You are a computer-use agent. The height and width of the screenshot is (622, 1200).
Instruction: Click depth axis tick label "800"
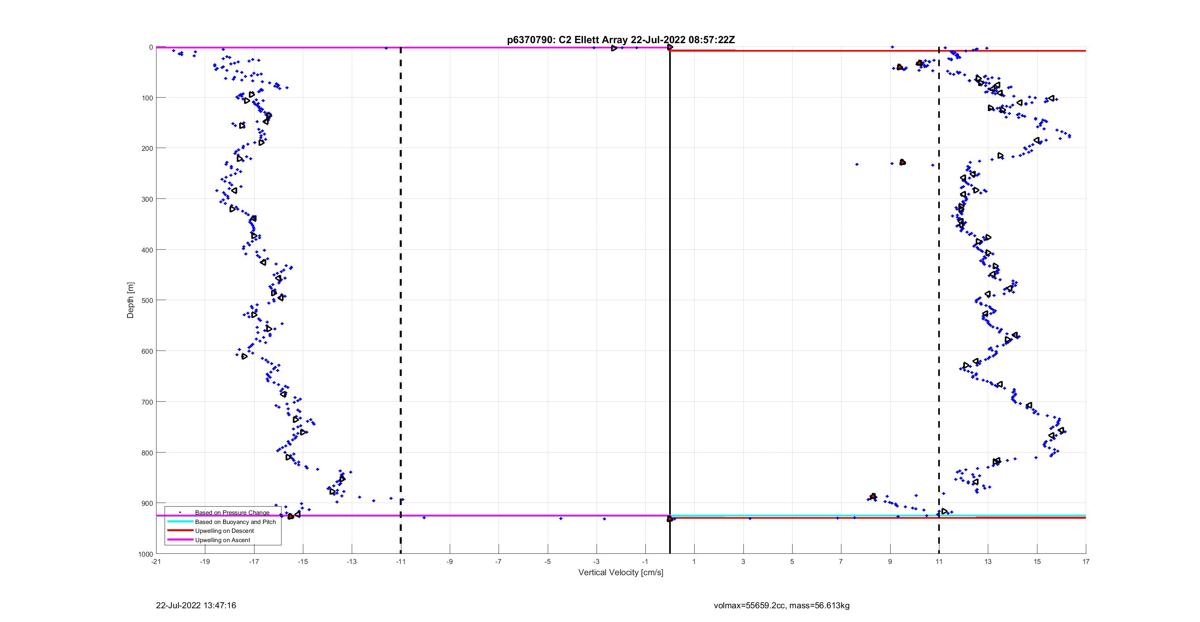146,452
